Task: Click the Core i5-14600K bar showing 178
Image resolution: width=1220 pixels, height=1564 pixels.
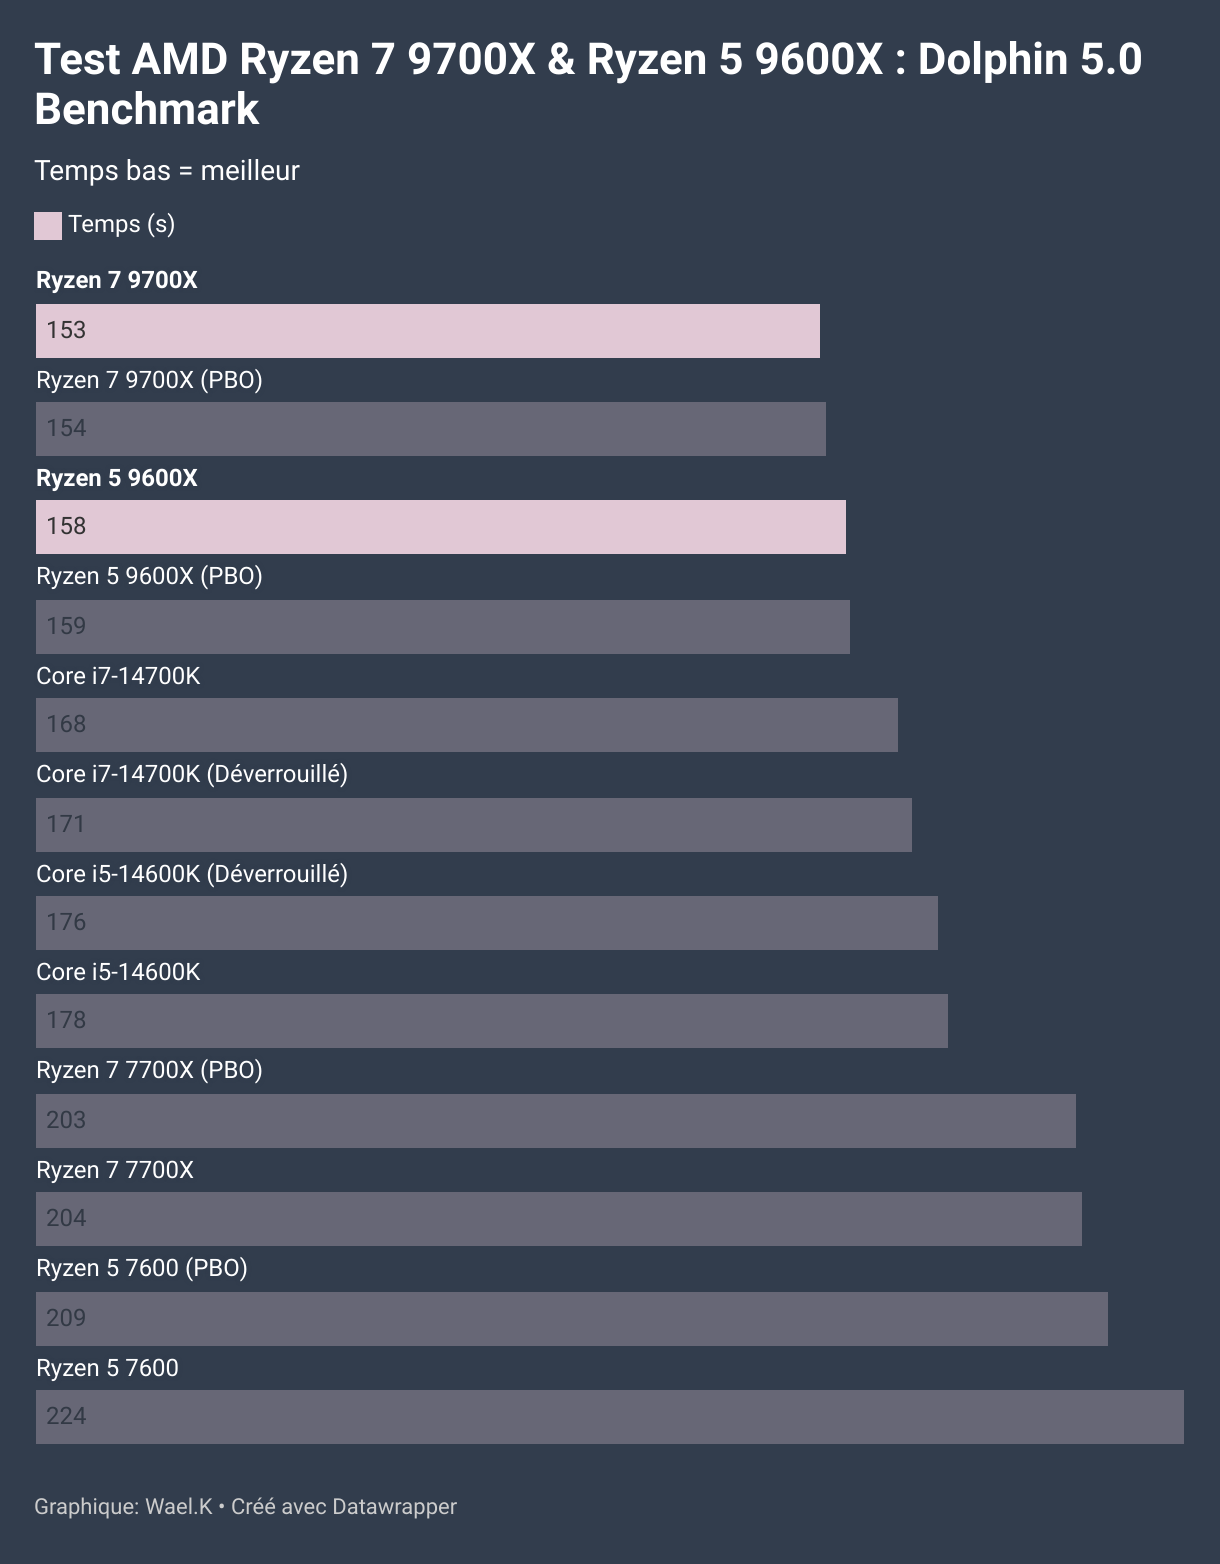Action: pos(492,1021)
